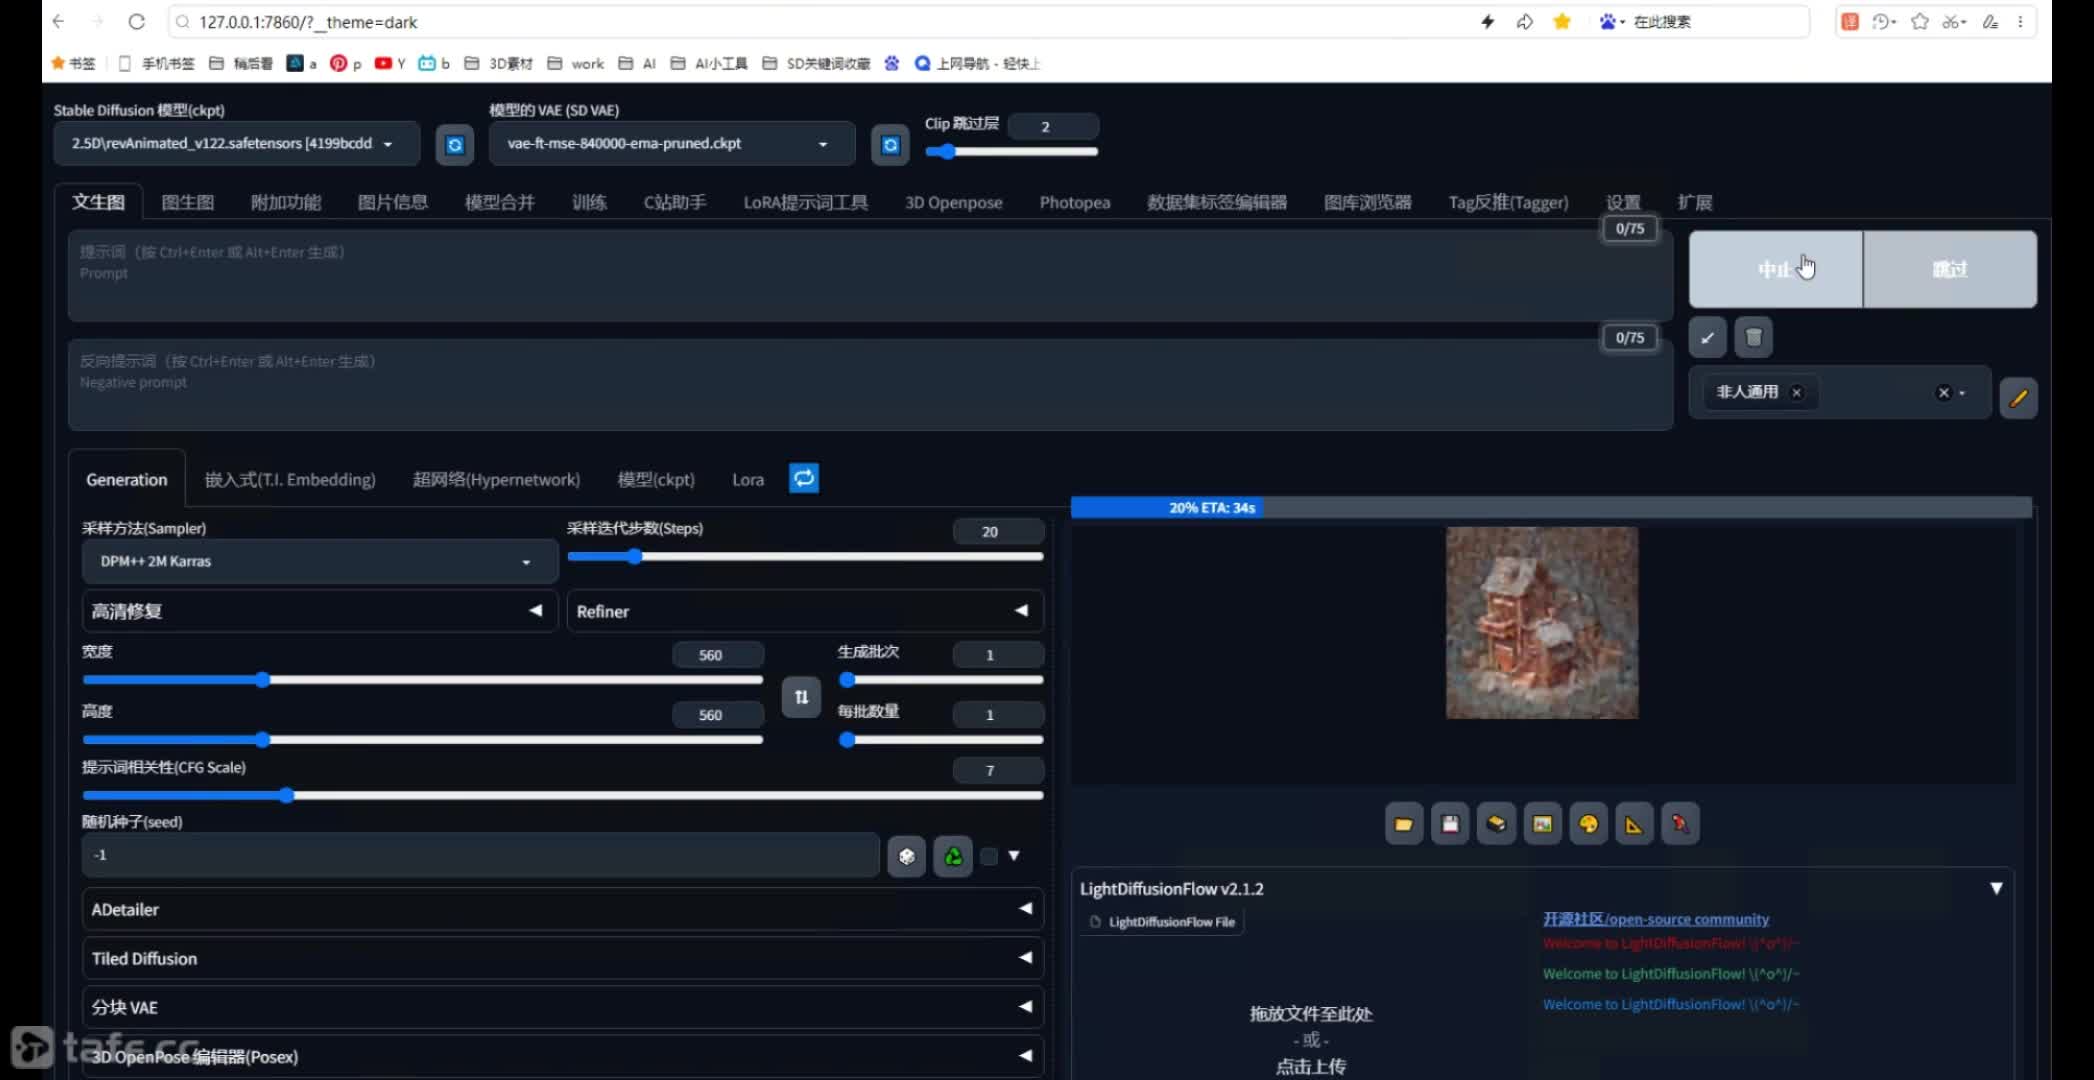Save image with floppy disk icon
The width and height of the screenshot is (2094, 1080).
click(x=1450, y=824)
